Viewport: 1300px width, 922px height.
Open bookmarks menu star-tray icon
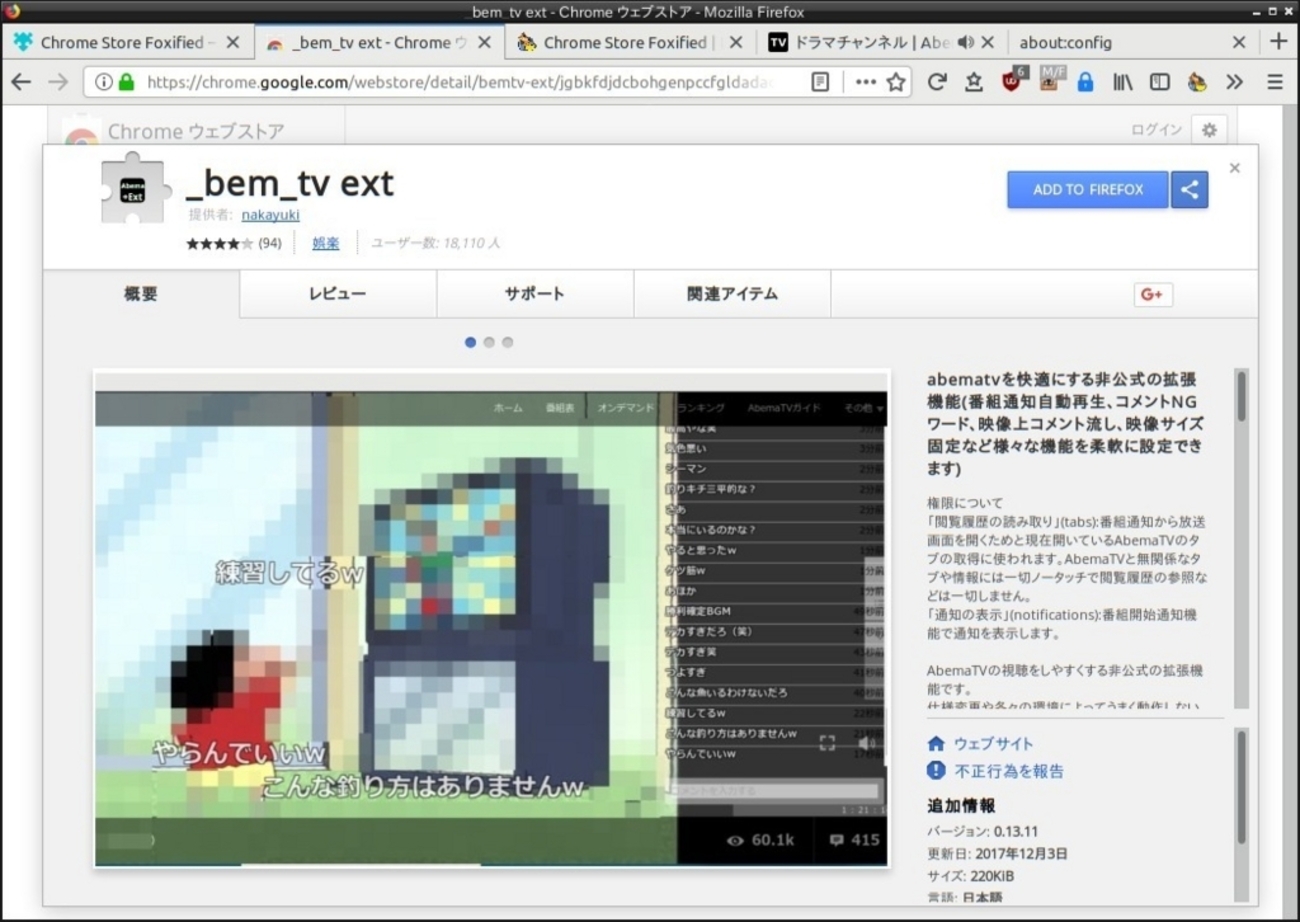973,82
